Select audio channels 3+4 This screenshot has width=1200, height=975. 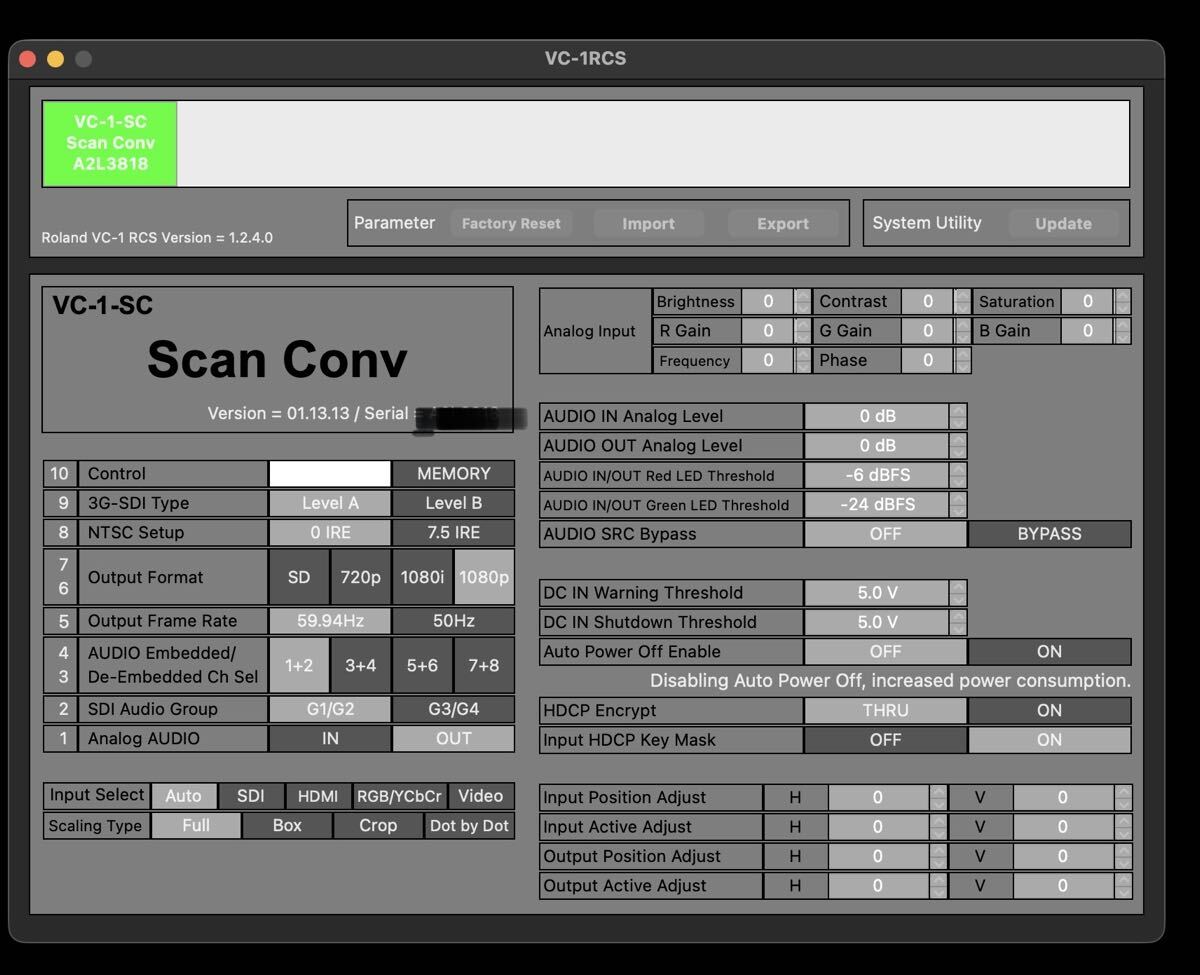(x=360, y=665)
